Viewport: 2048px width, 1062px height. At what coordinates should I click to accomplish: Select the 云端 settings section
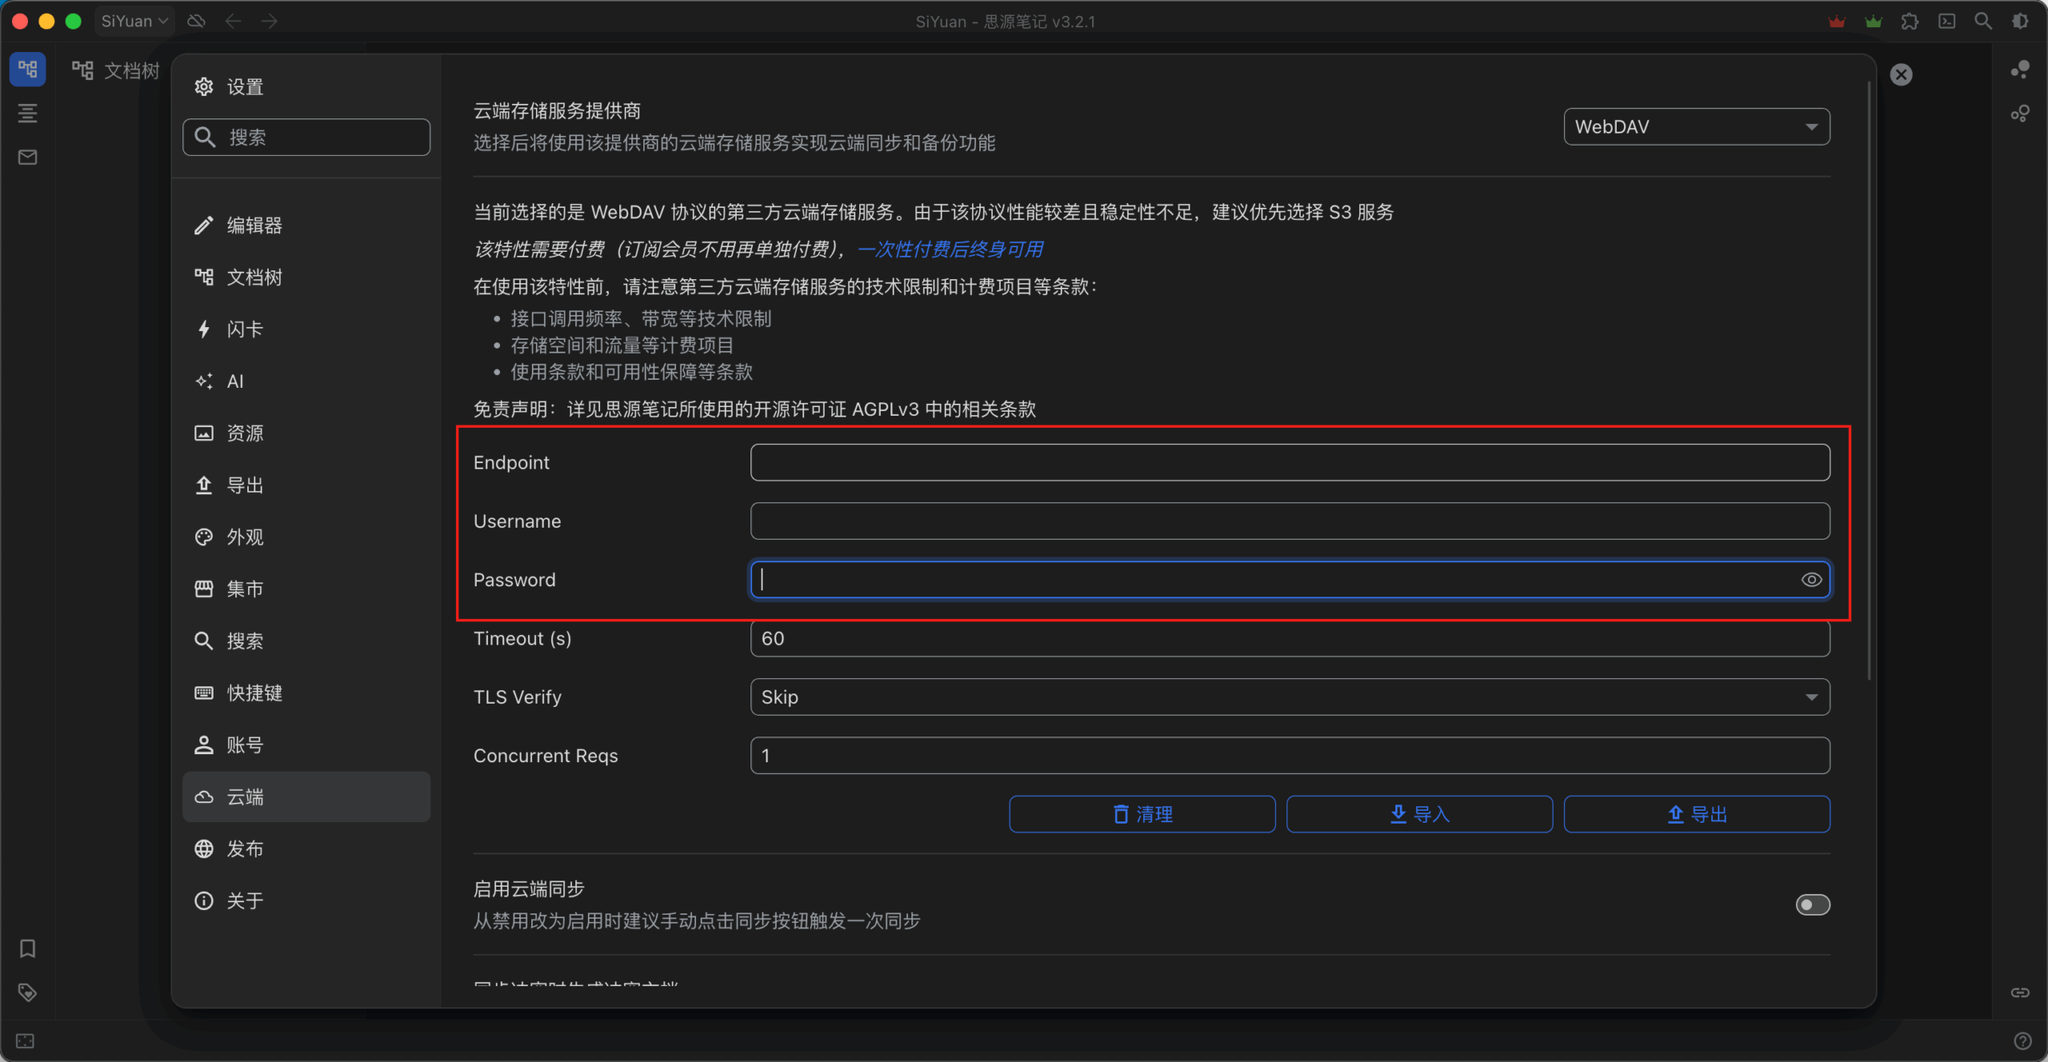pyautogui.click(x=306, y=797)
